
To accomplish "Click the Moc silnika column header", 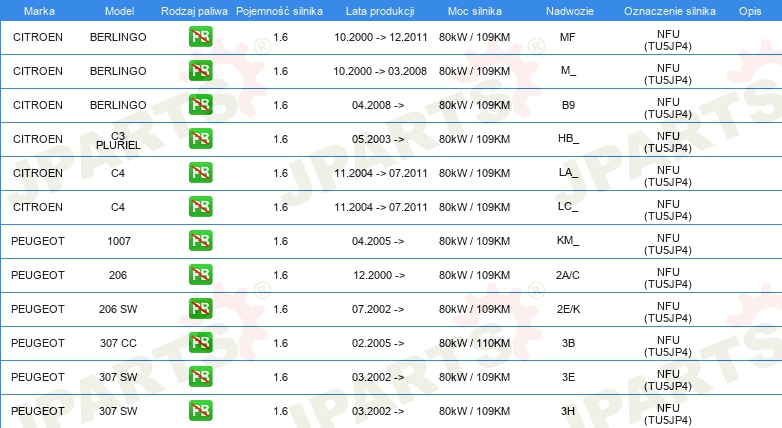I will click(475, 11).
